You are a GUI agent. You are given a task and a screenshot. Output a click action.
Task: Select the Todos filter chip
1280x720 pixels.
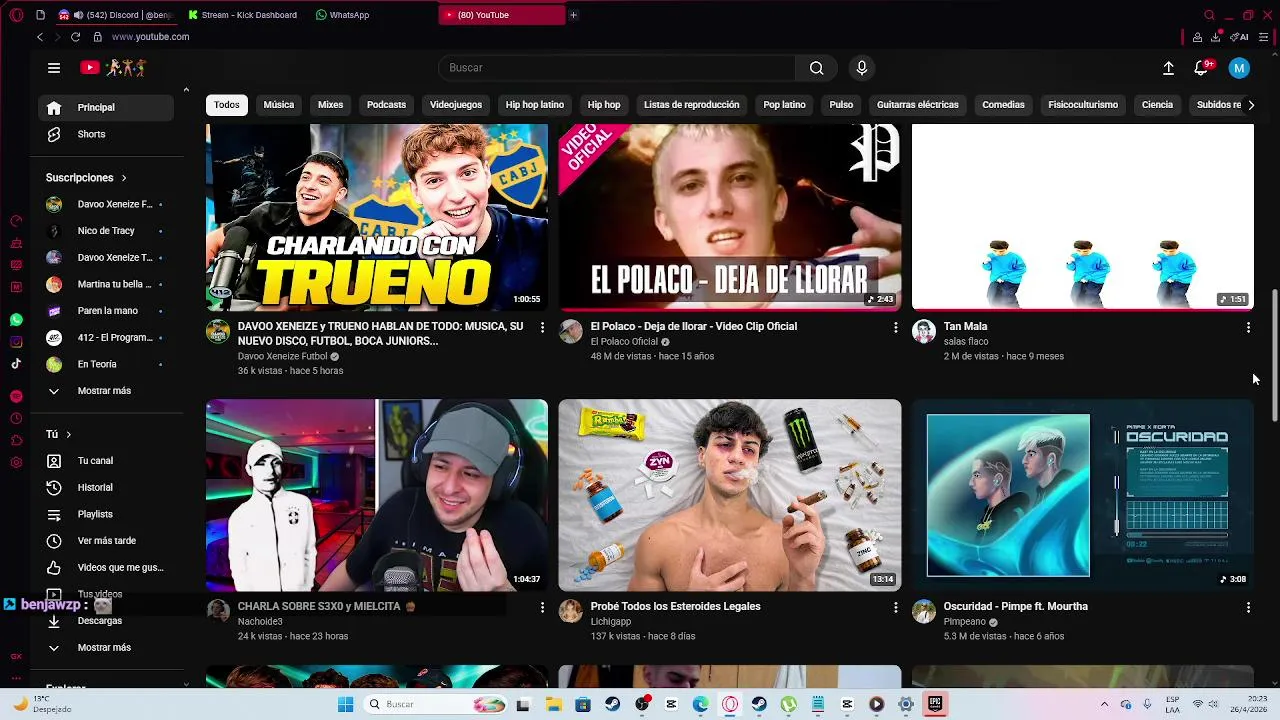click(227, 105)
